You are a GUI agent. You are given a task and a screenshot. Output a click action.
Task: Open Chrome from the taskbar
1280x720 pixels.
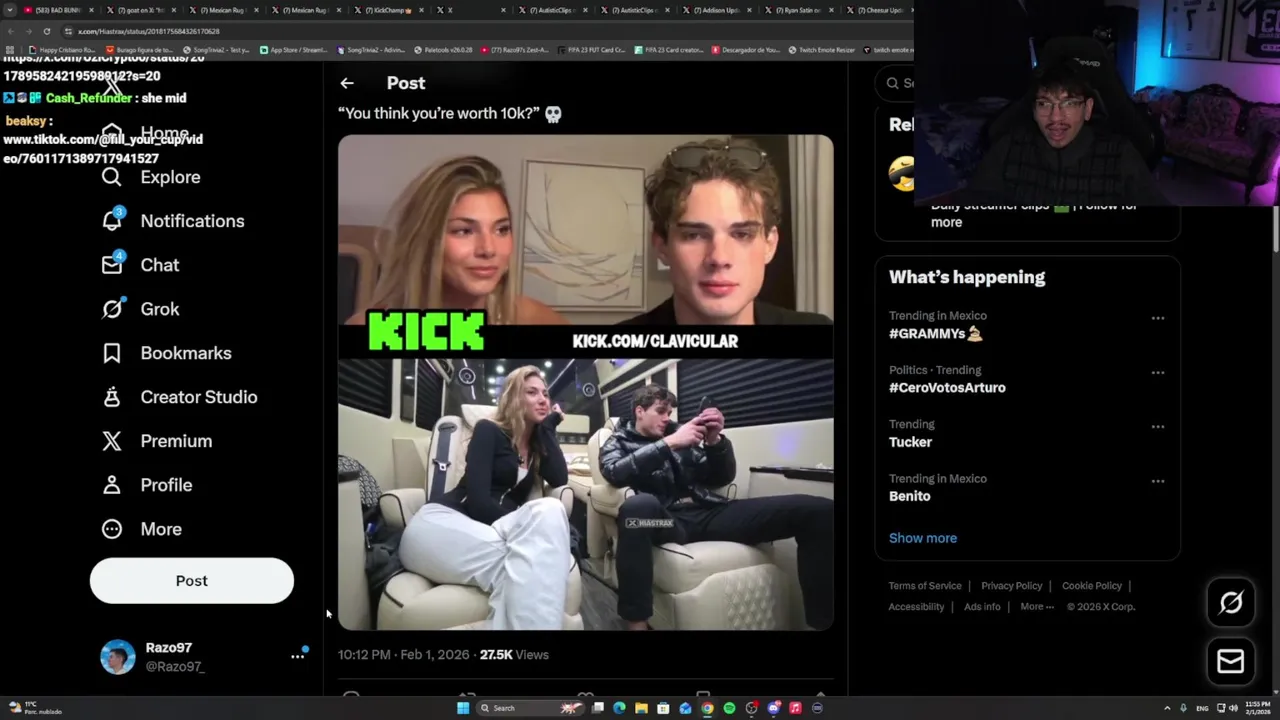[x=707, y=708]
